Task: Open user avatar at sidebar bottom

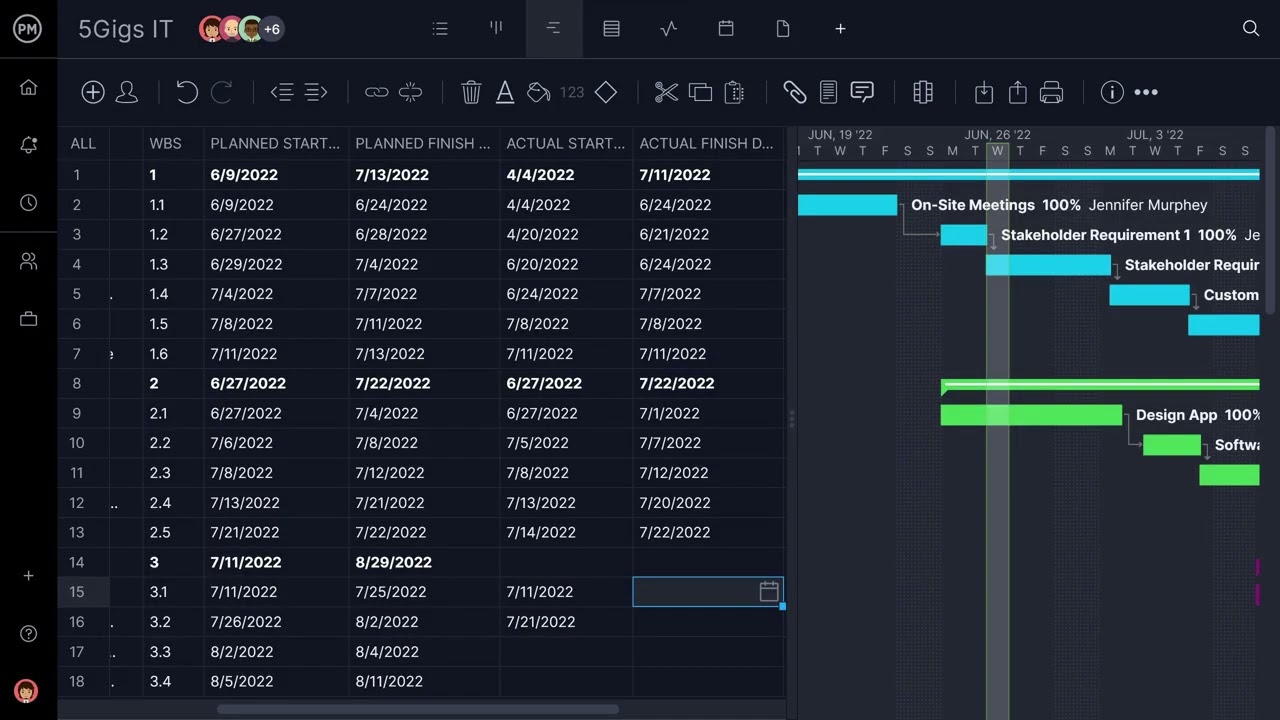Action: [26, 691]
